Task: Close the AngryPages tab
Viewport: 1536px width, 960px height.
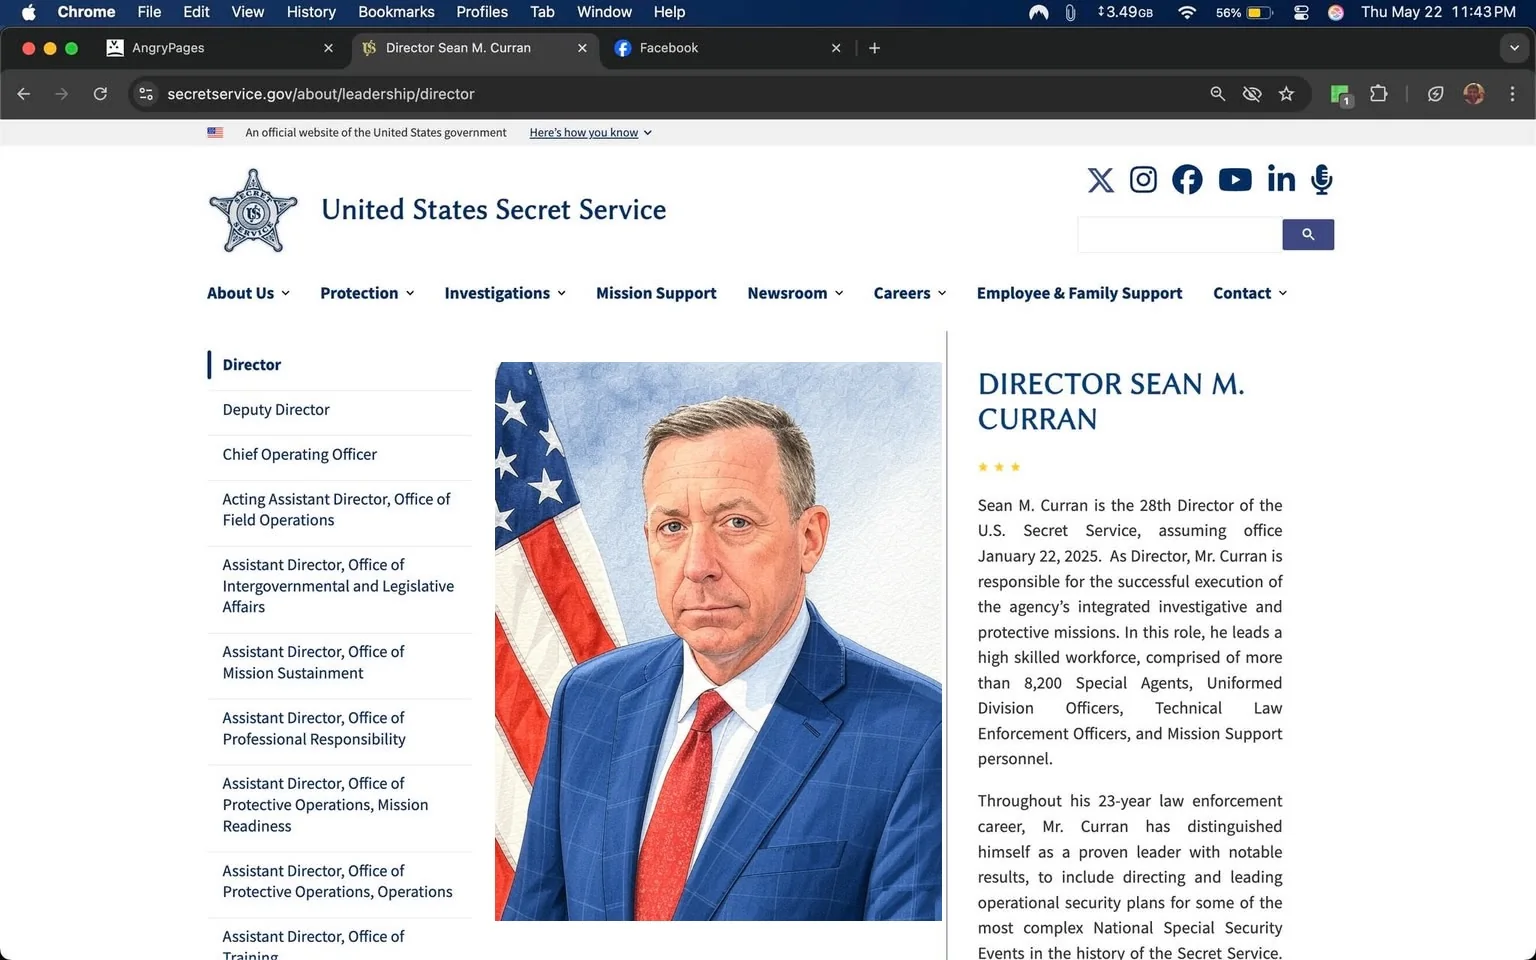Action: pyautogui.click(x=328, y=48)
